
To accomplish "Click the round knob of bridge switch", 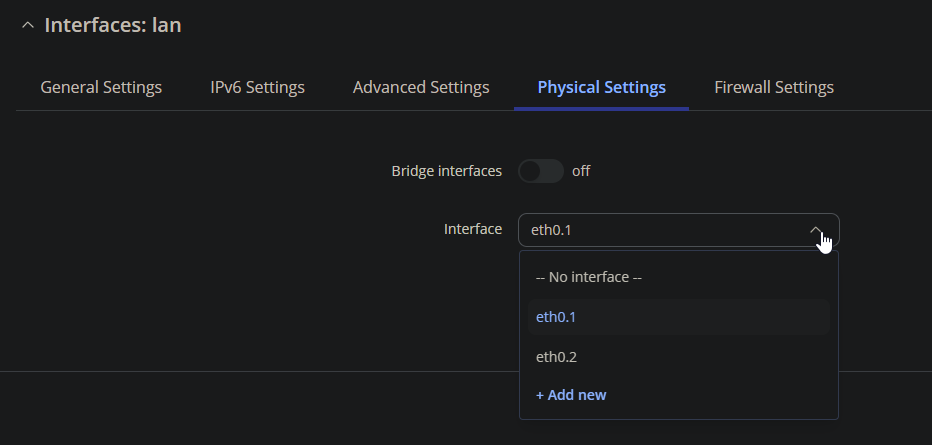I will click(530, 171).
